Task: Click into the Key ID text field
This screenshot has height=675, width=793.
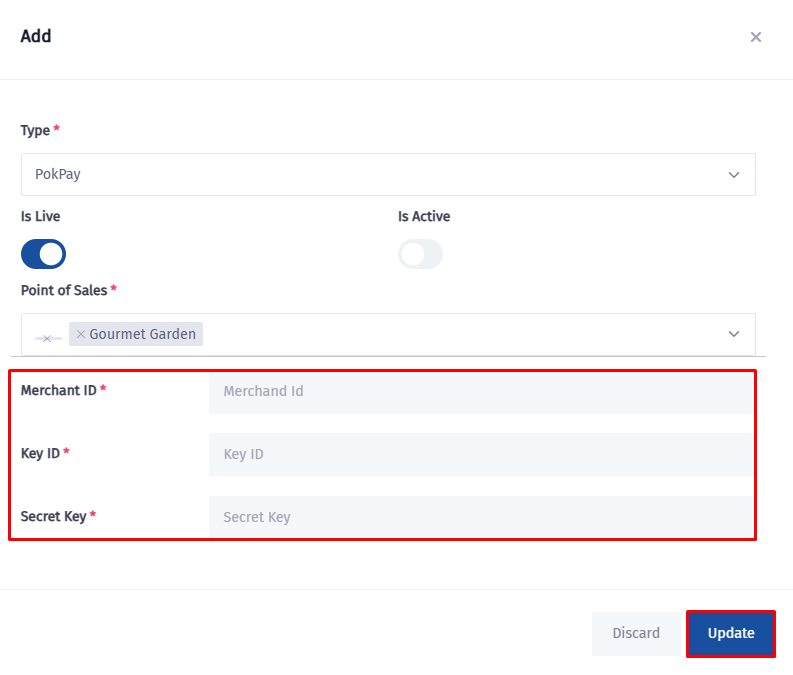Action: (x=480, y=455)
